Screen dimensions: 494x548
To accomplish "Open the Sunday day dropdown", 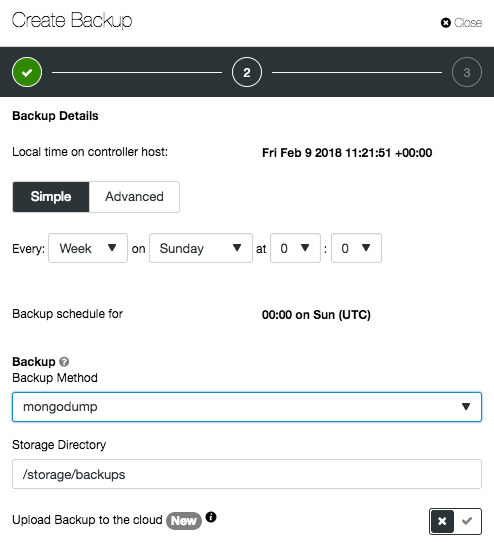I will [x=201, y=248].
